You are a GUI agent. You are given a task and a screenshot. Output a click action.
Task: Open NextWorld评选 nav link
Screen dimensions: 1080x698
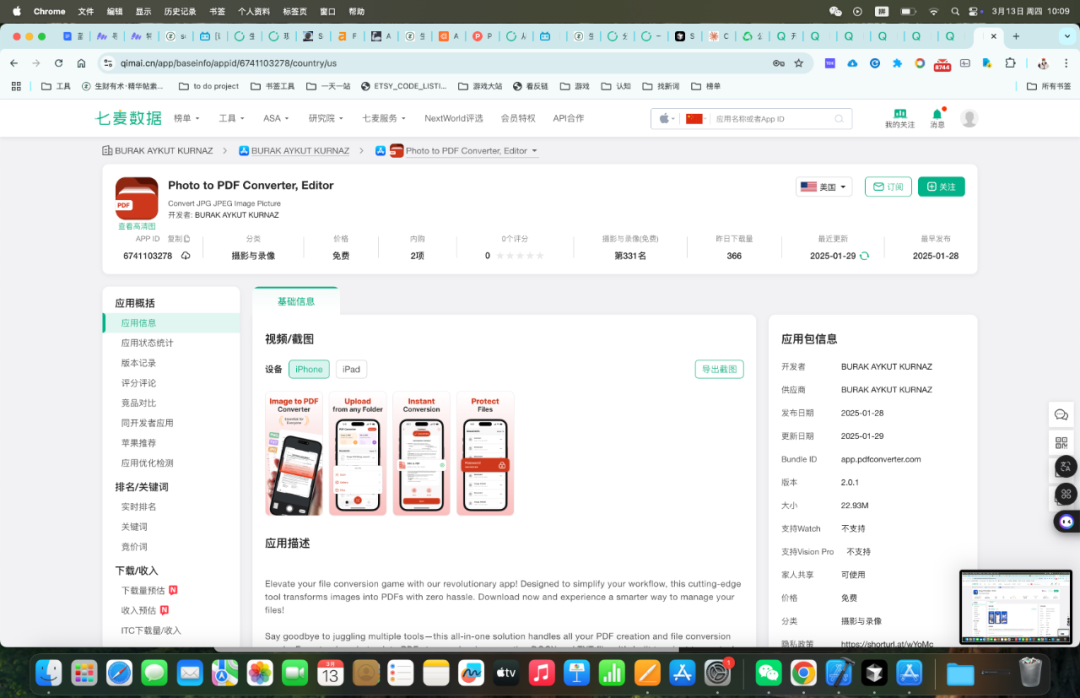tap(453, 118)
